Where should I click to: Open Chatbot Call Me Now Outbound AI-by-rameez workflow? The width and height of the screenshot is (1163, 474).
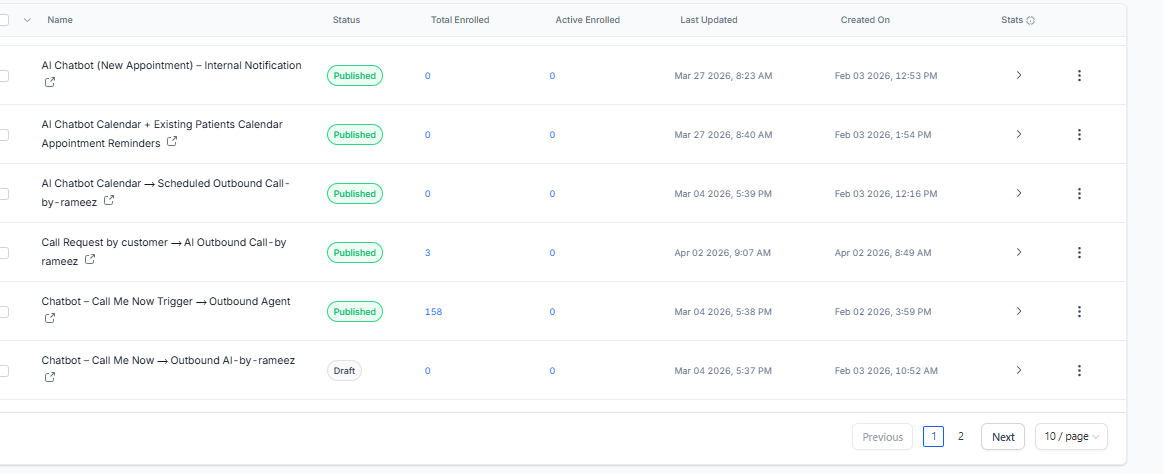(168, 361)
